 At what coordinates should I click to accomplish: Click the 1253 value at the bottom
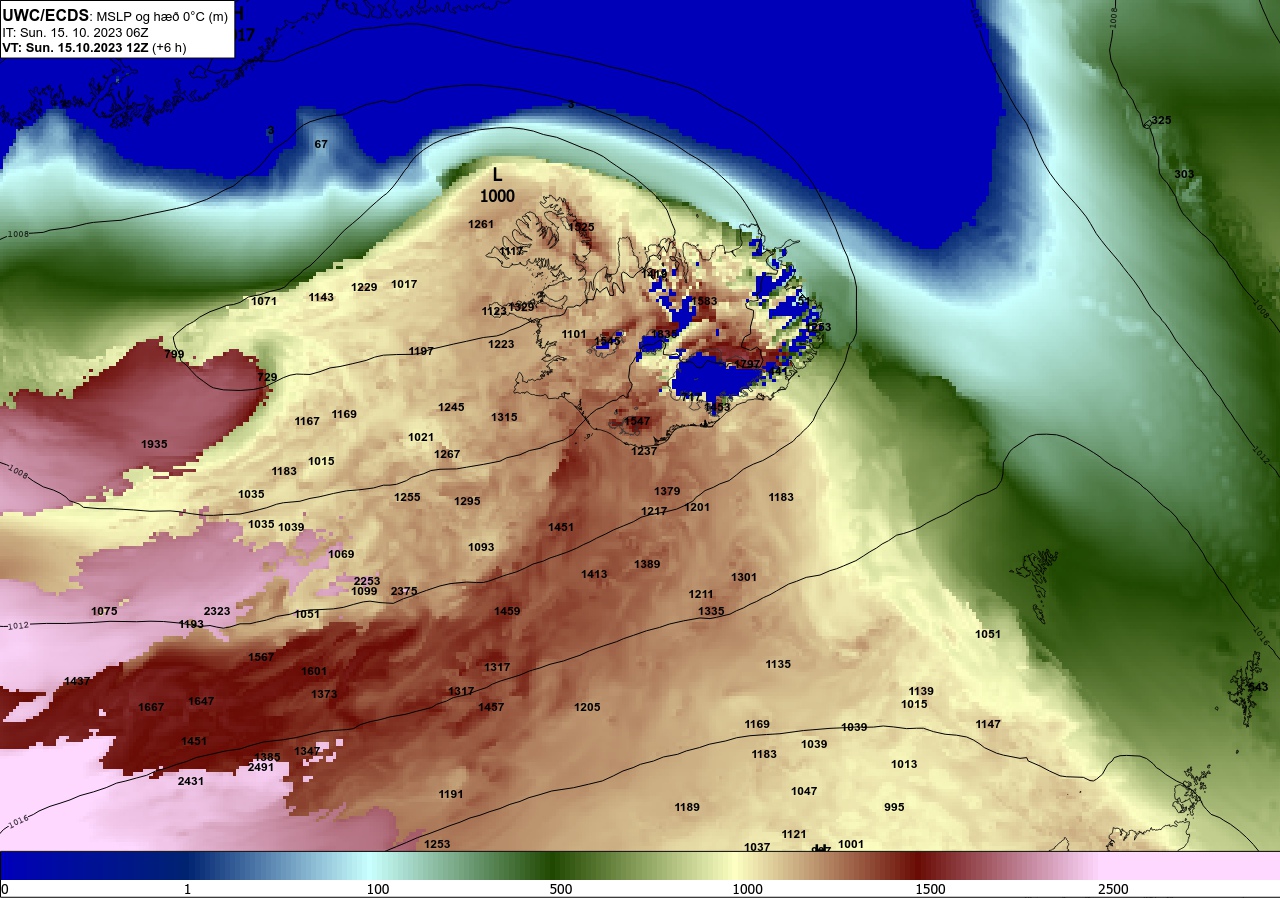point(437,844)
